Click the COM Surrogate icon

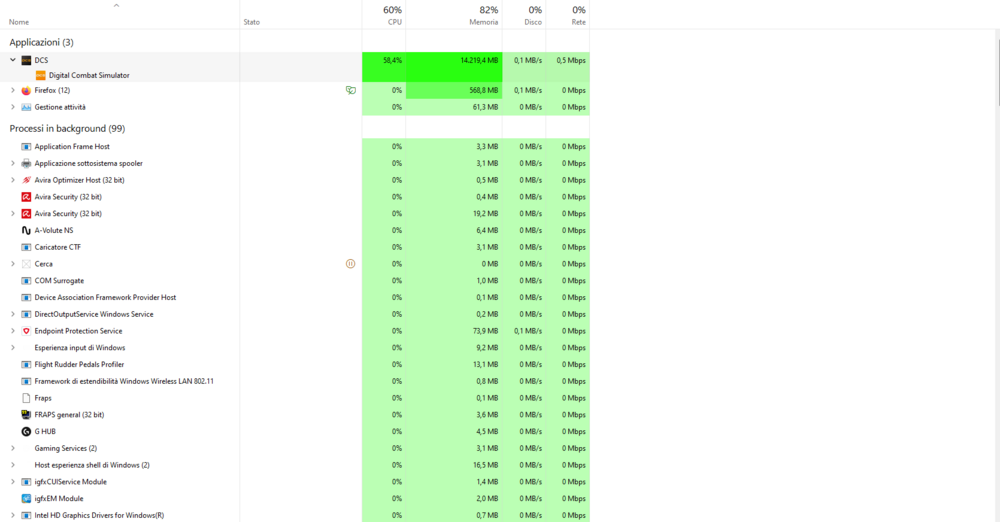(26, 281)
